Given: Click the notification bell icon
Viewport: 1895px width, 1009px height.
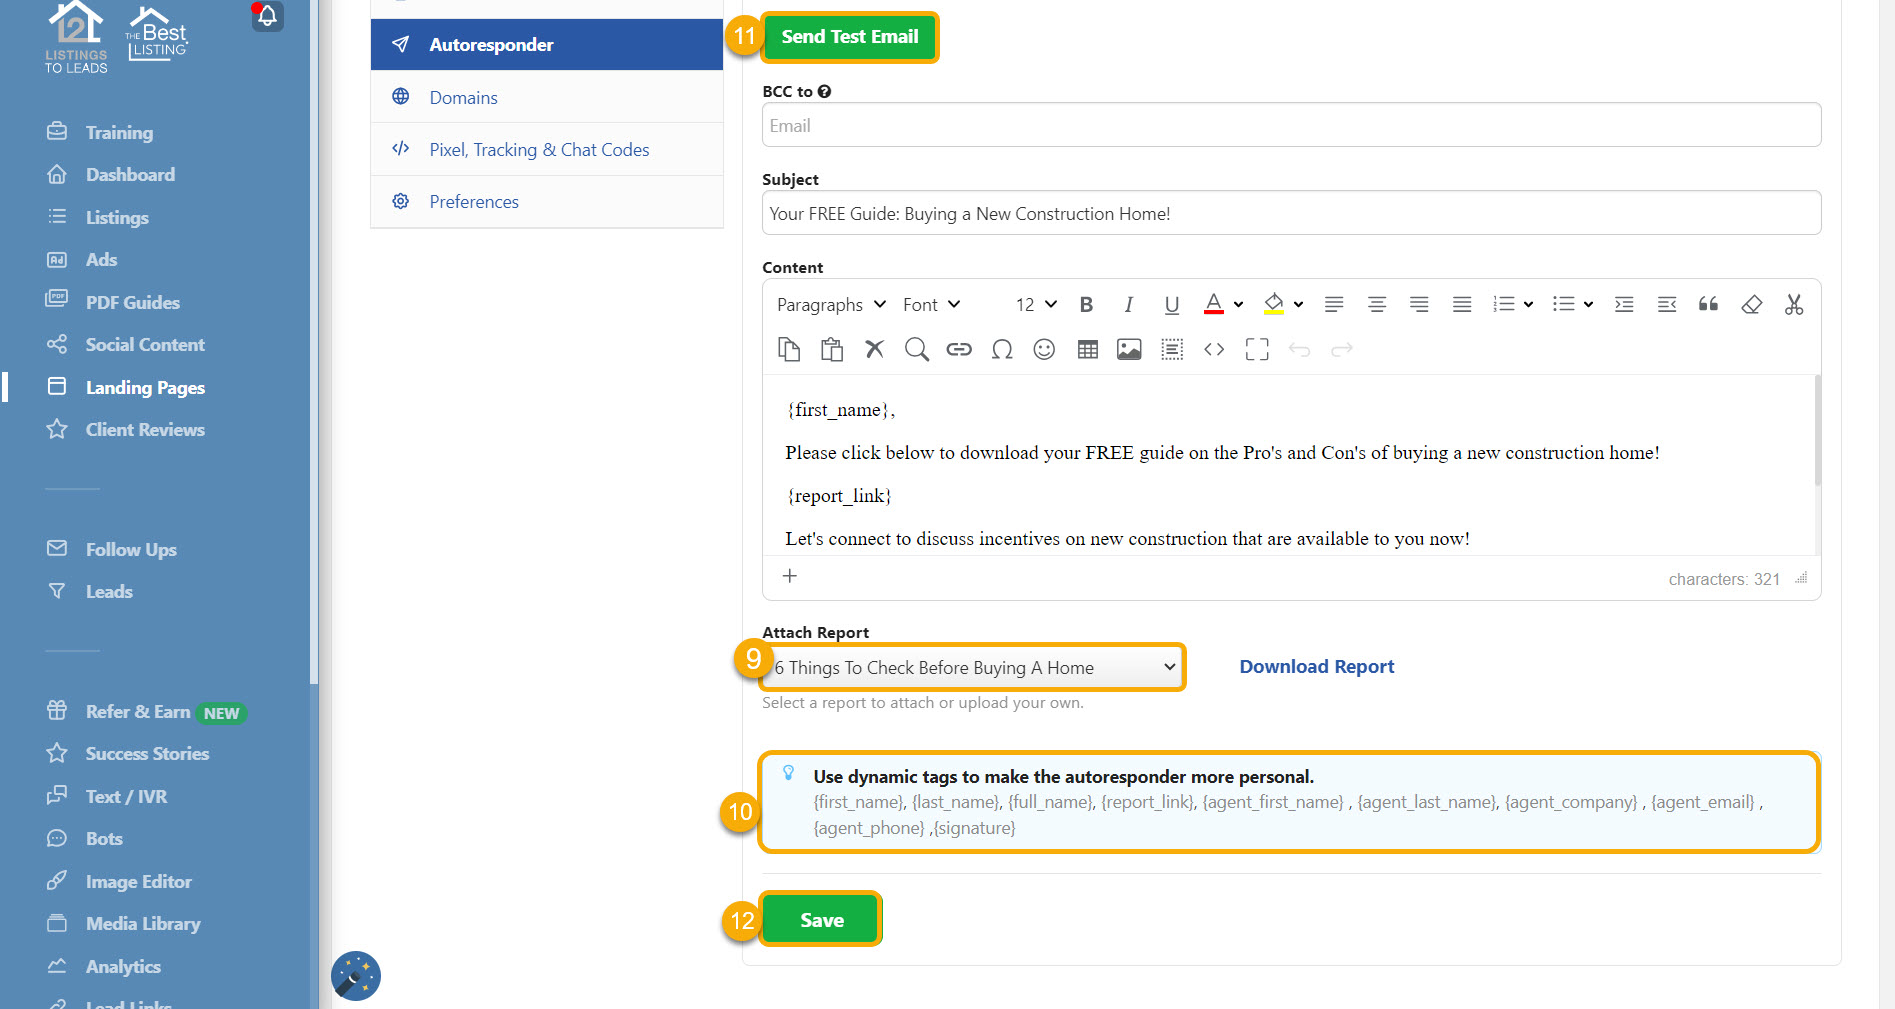Looking at the screenshot, I should point(267,15).
